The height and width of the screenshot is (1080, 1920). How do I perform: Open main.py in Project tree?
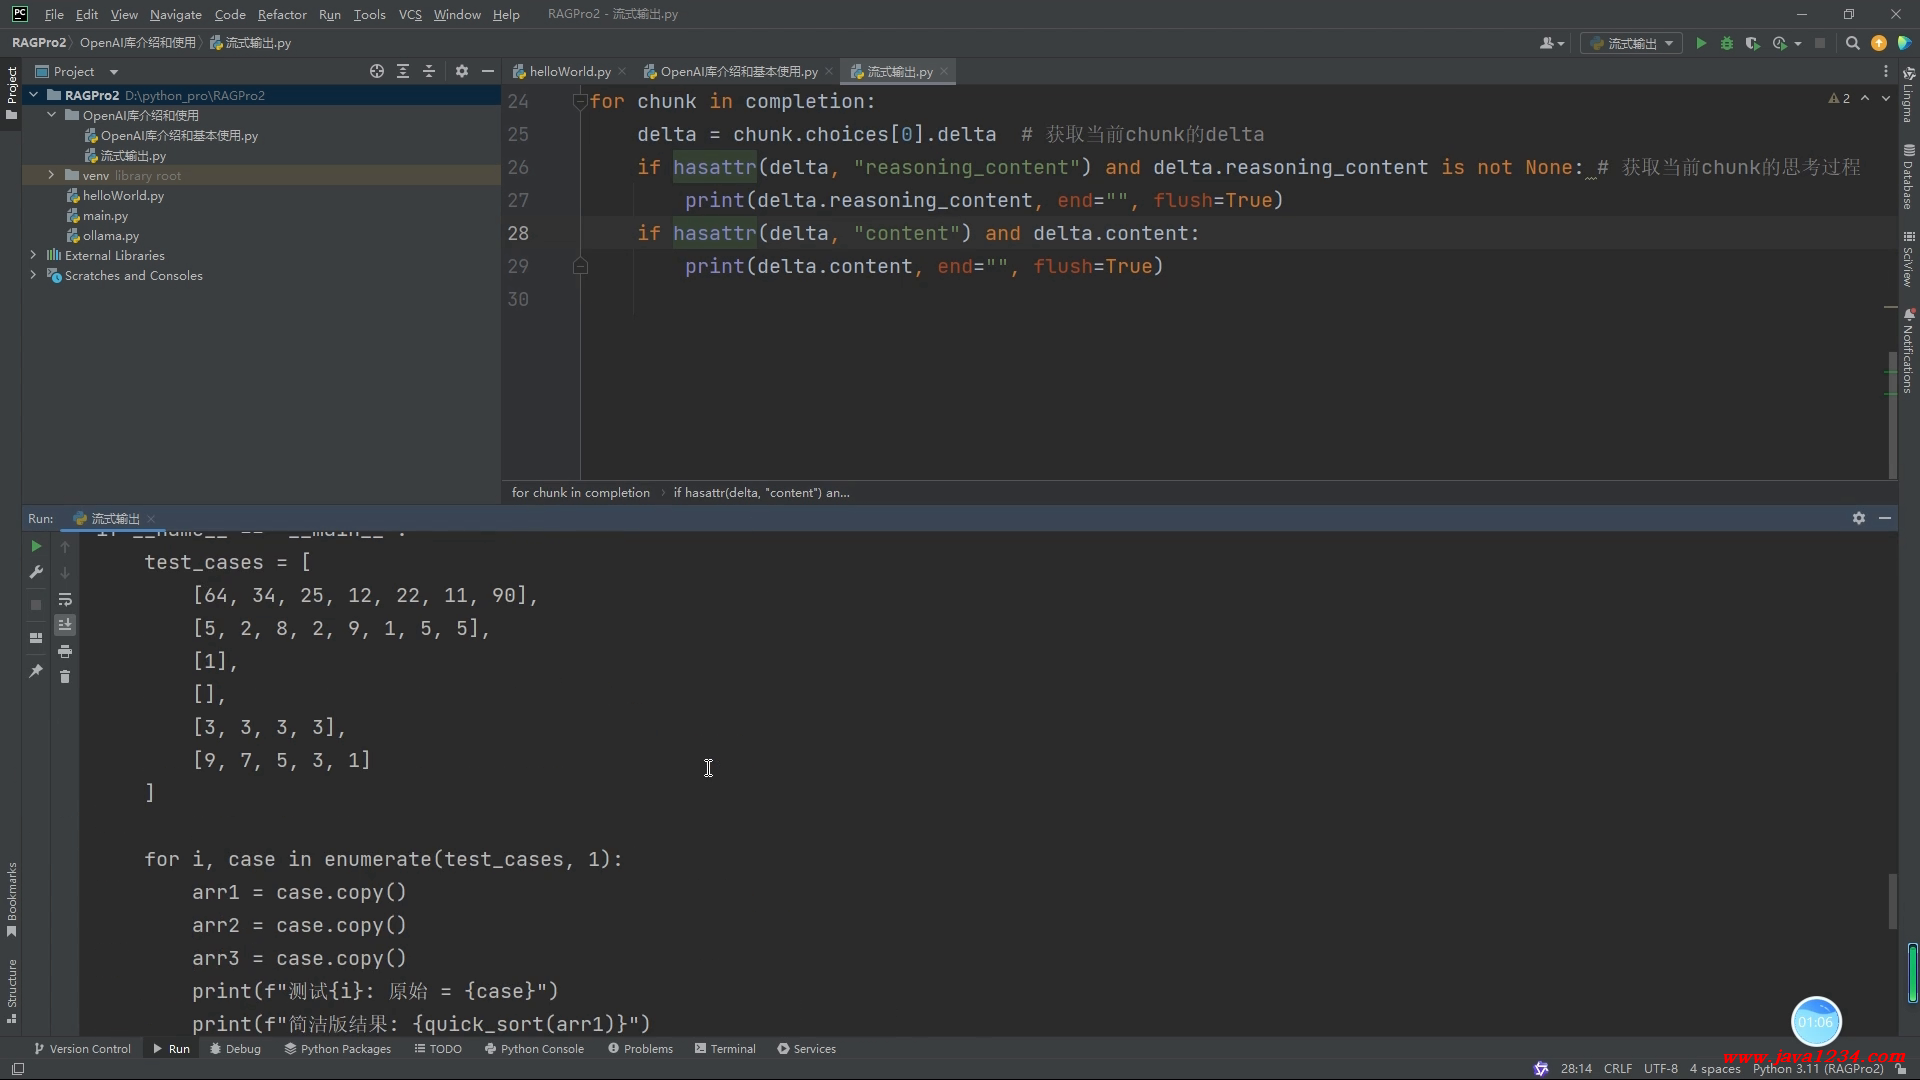105,215
